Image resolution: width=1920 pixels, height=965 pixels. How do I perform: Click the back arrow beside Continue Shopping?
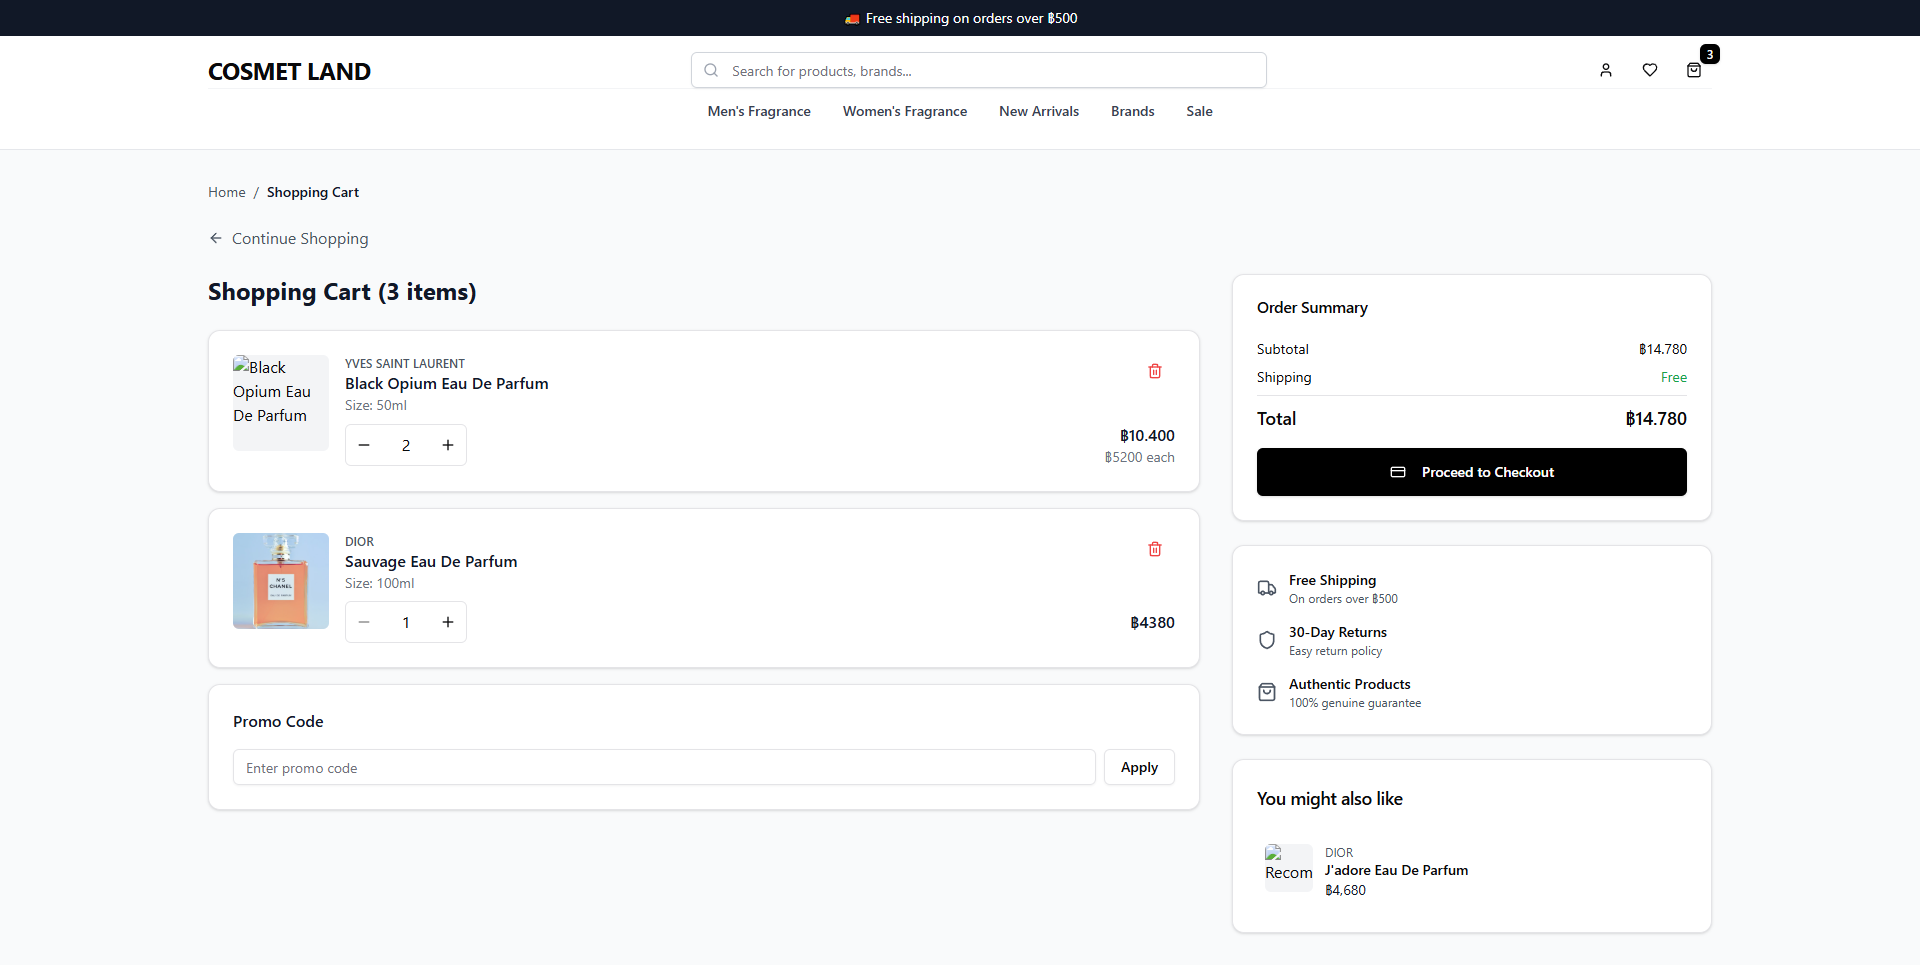[x=216, y=238]
